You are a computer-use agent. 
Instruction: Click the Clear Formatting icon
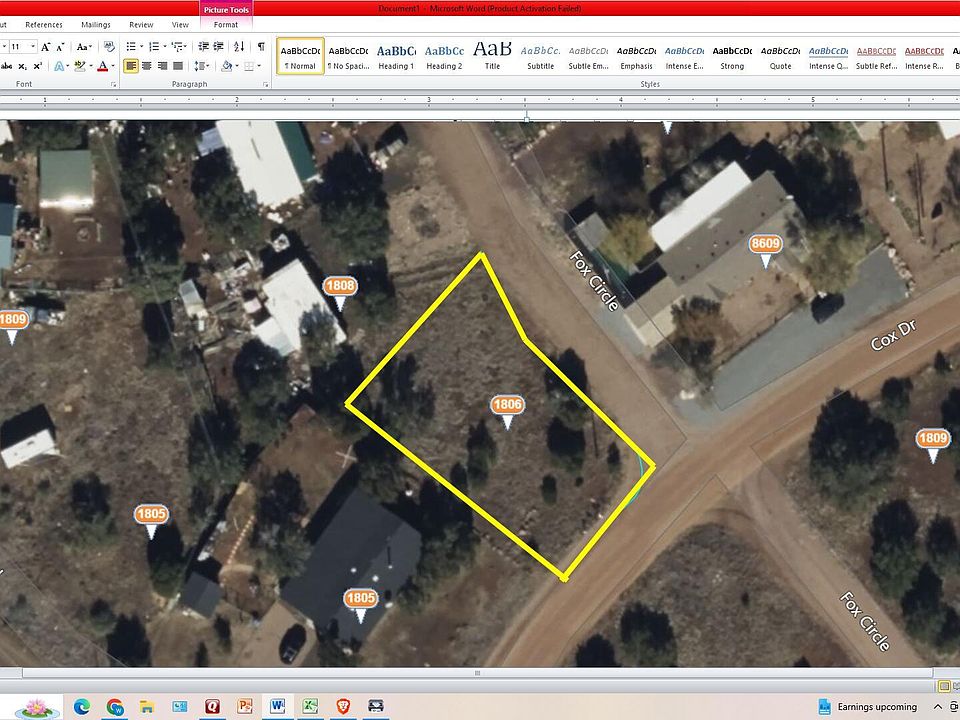point(109,47)
